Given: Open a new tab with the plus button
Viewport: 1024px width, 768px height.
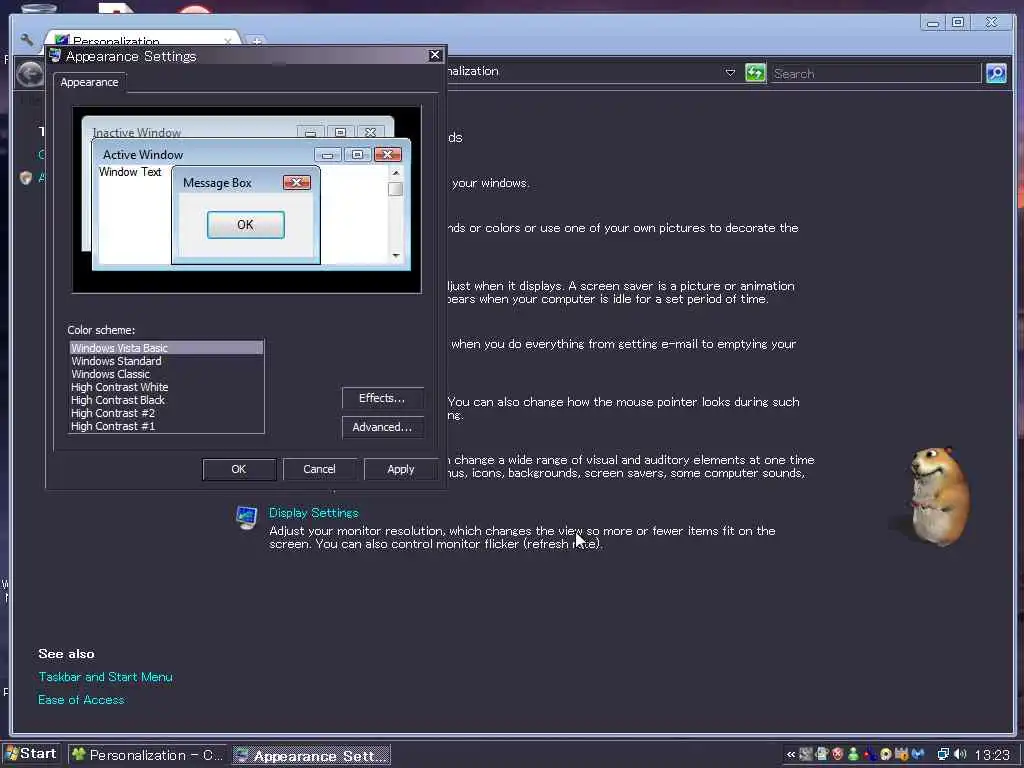Looking at the screenshot, I should coord(257,42).
